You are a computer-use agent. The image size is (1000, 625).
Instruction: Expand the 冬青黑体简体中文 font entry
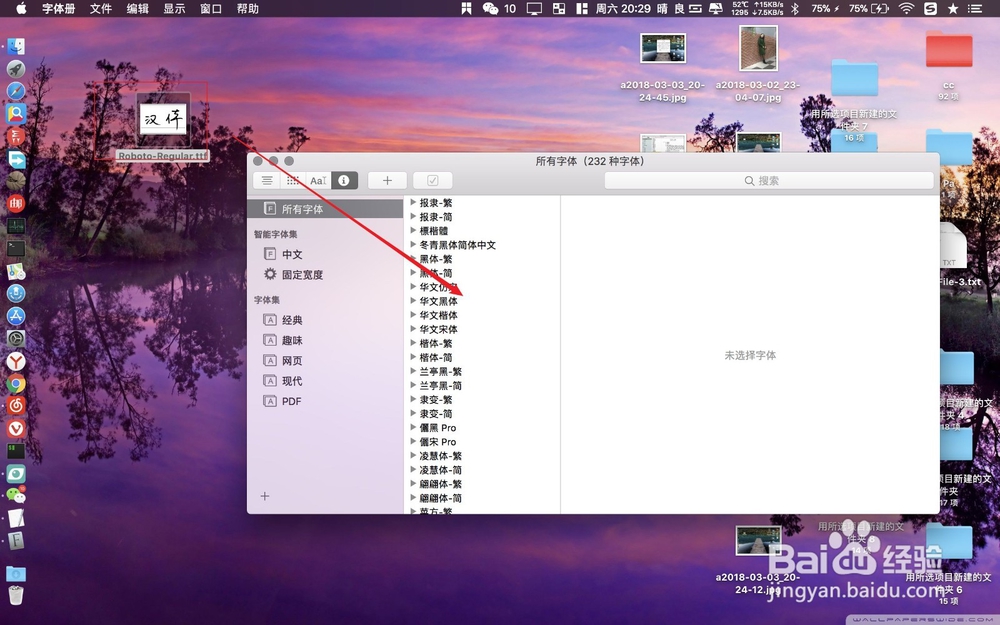[412, 245]
